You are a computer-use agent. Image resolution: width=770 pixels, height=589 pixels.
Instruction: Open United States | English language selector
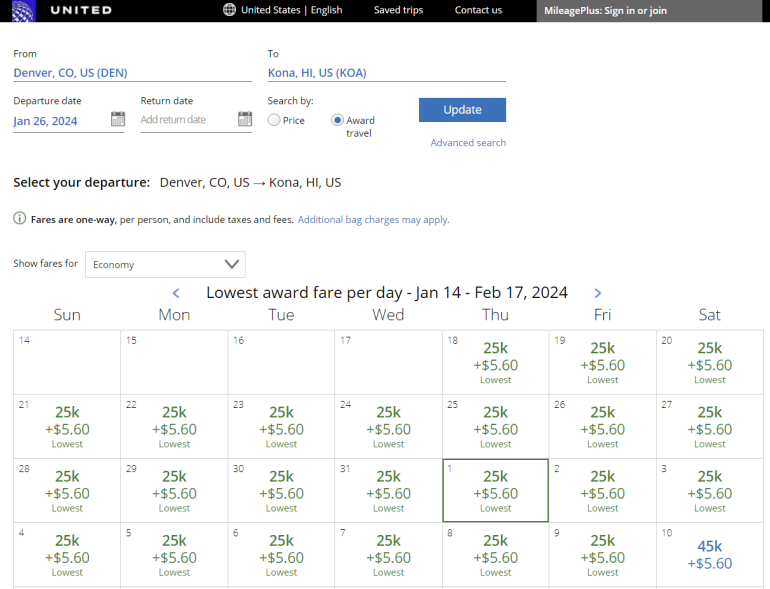point(291,10)
